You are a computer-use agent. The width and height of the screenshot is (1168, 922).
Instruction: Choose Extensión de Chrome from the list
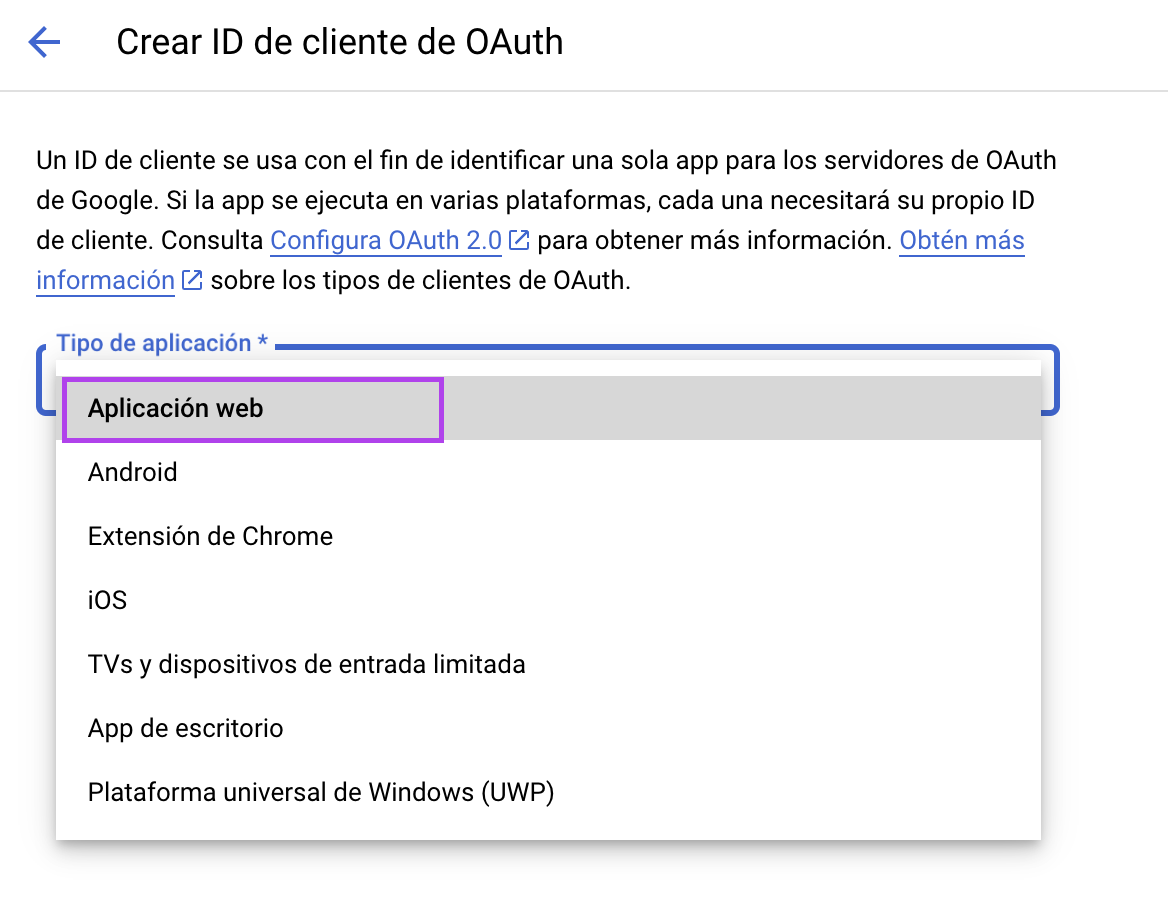(x=210, y=536)
